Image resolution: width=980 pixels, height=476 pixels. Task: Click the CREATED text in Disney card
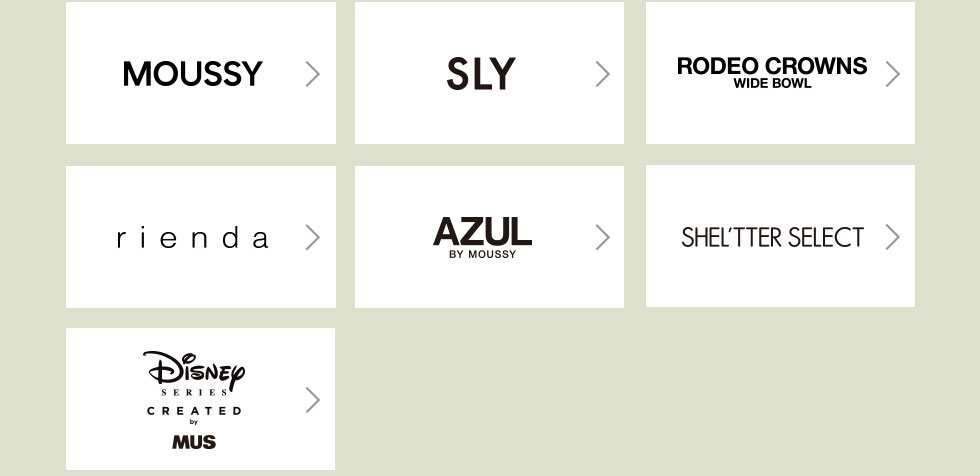[x=194, y=411]
